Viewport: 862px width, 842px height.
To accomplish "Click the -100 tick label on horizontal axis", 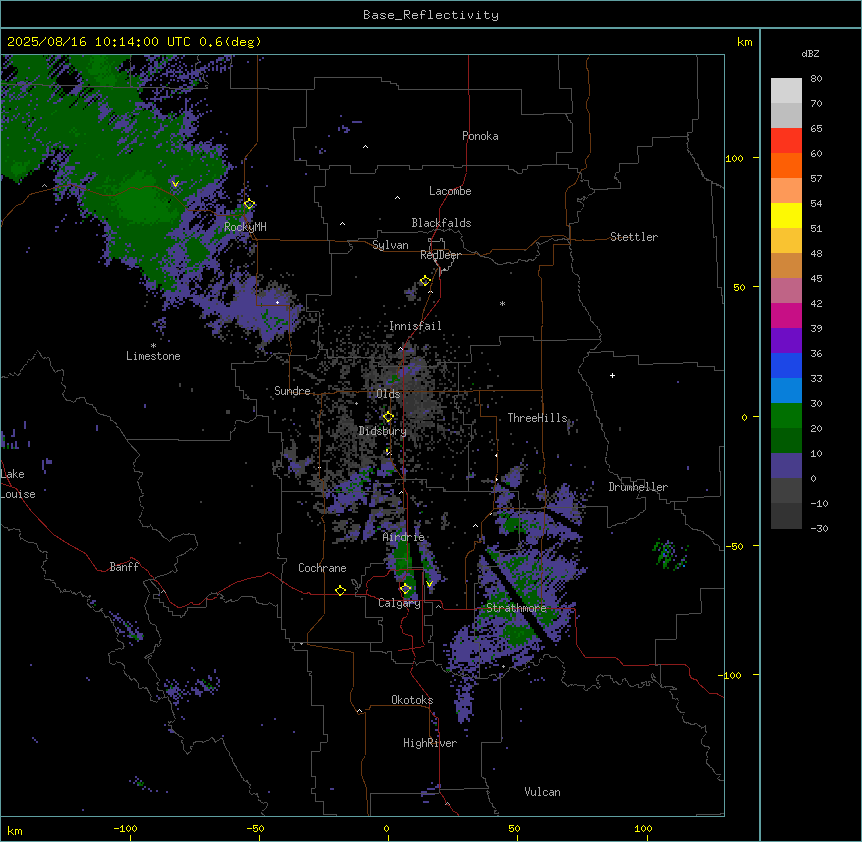I will pyautogui.click(x=125, y=828).
